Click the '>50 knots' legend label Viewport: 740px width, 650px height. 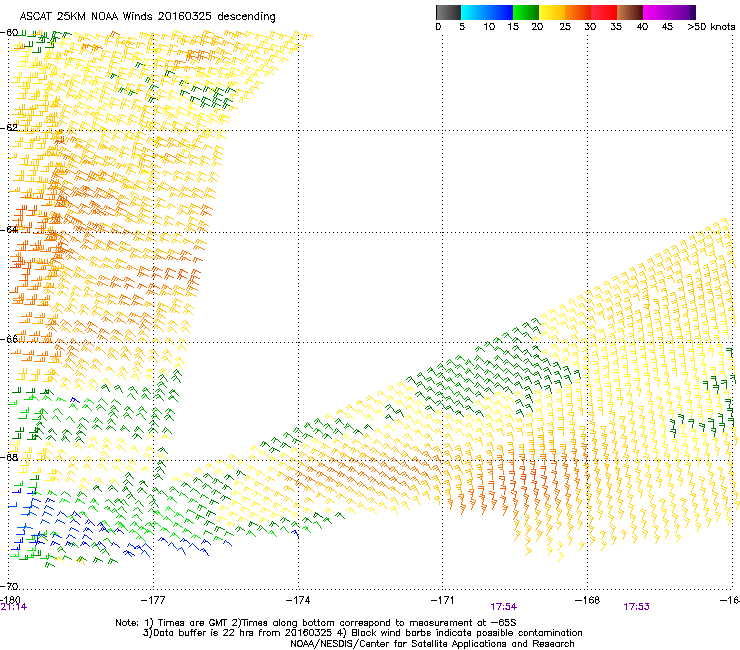pyautogui.click(x=711, y=27)
